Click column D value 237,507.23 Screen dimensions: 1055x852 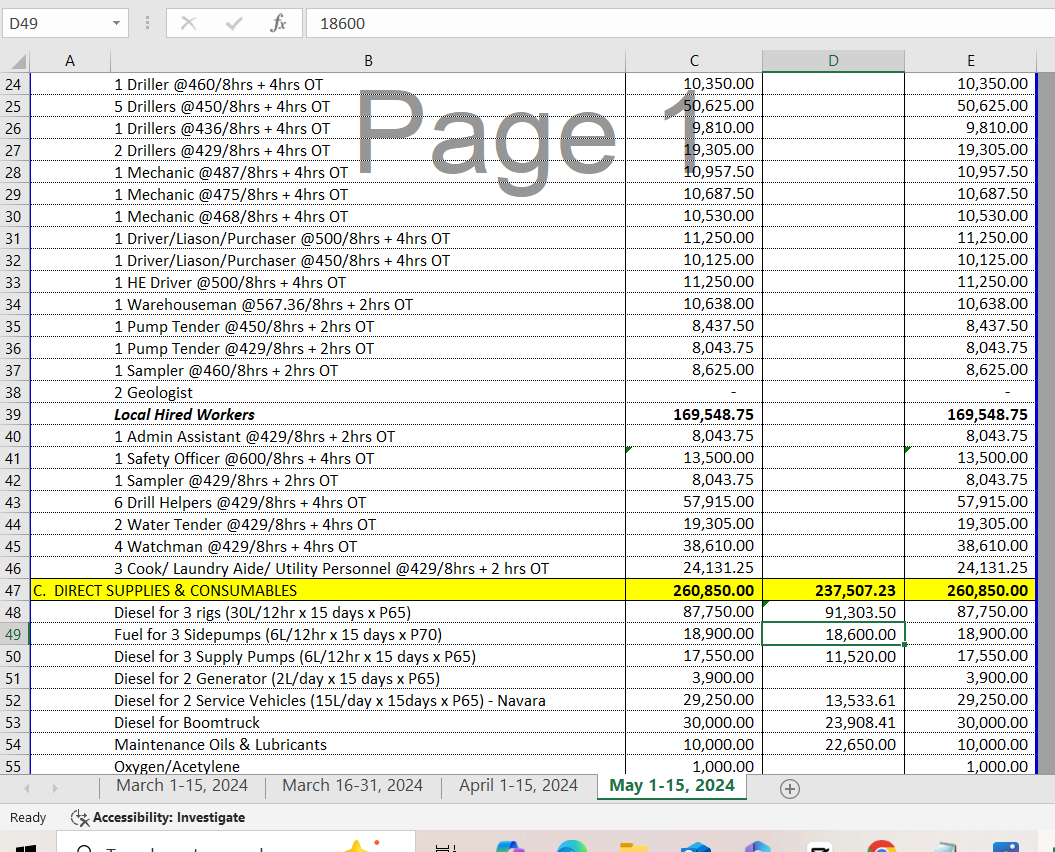click(x=833, y=591)
